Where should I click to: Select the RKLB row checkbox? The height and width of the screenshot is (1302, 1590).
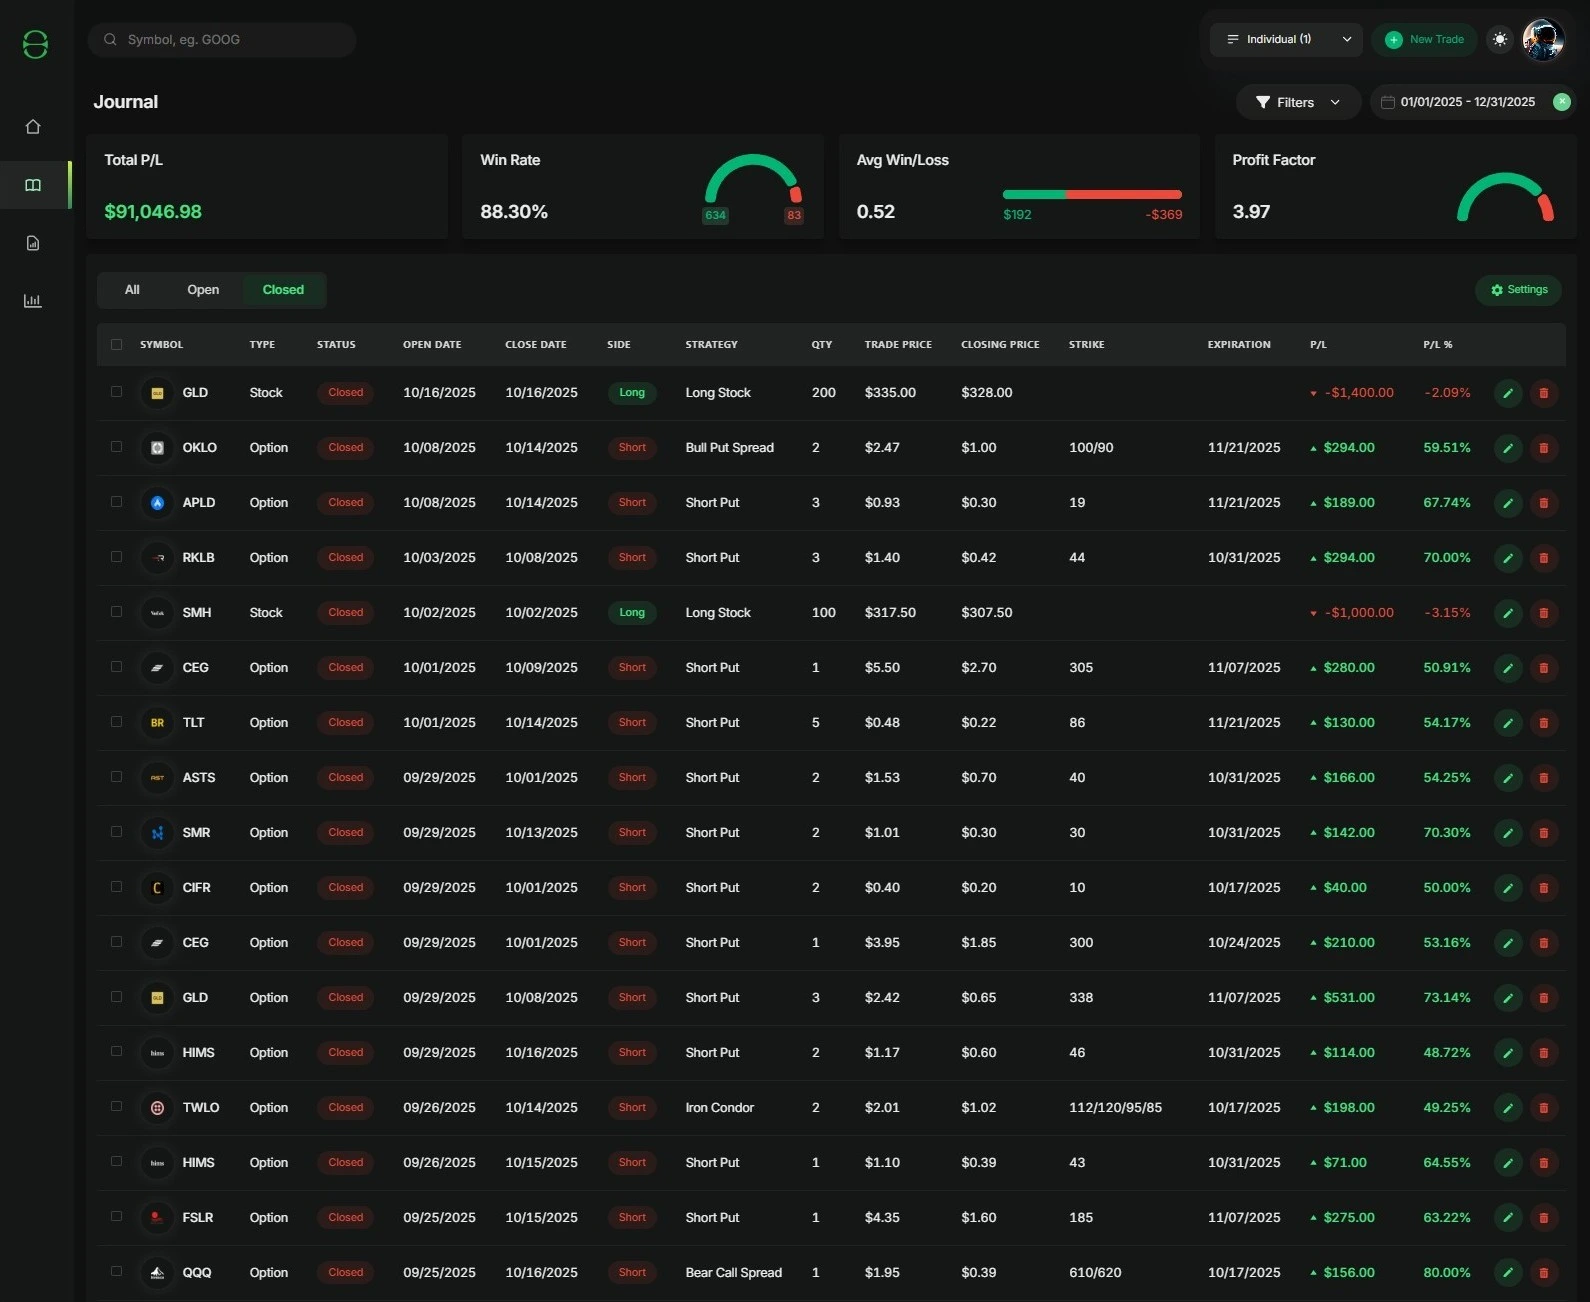click(x=117, y=557)
